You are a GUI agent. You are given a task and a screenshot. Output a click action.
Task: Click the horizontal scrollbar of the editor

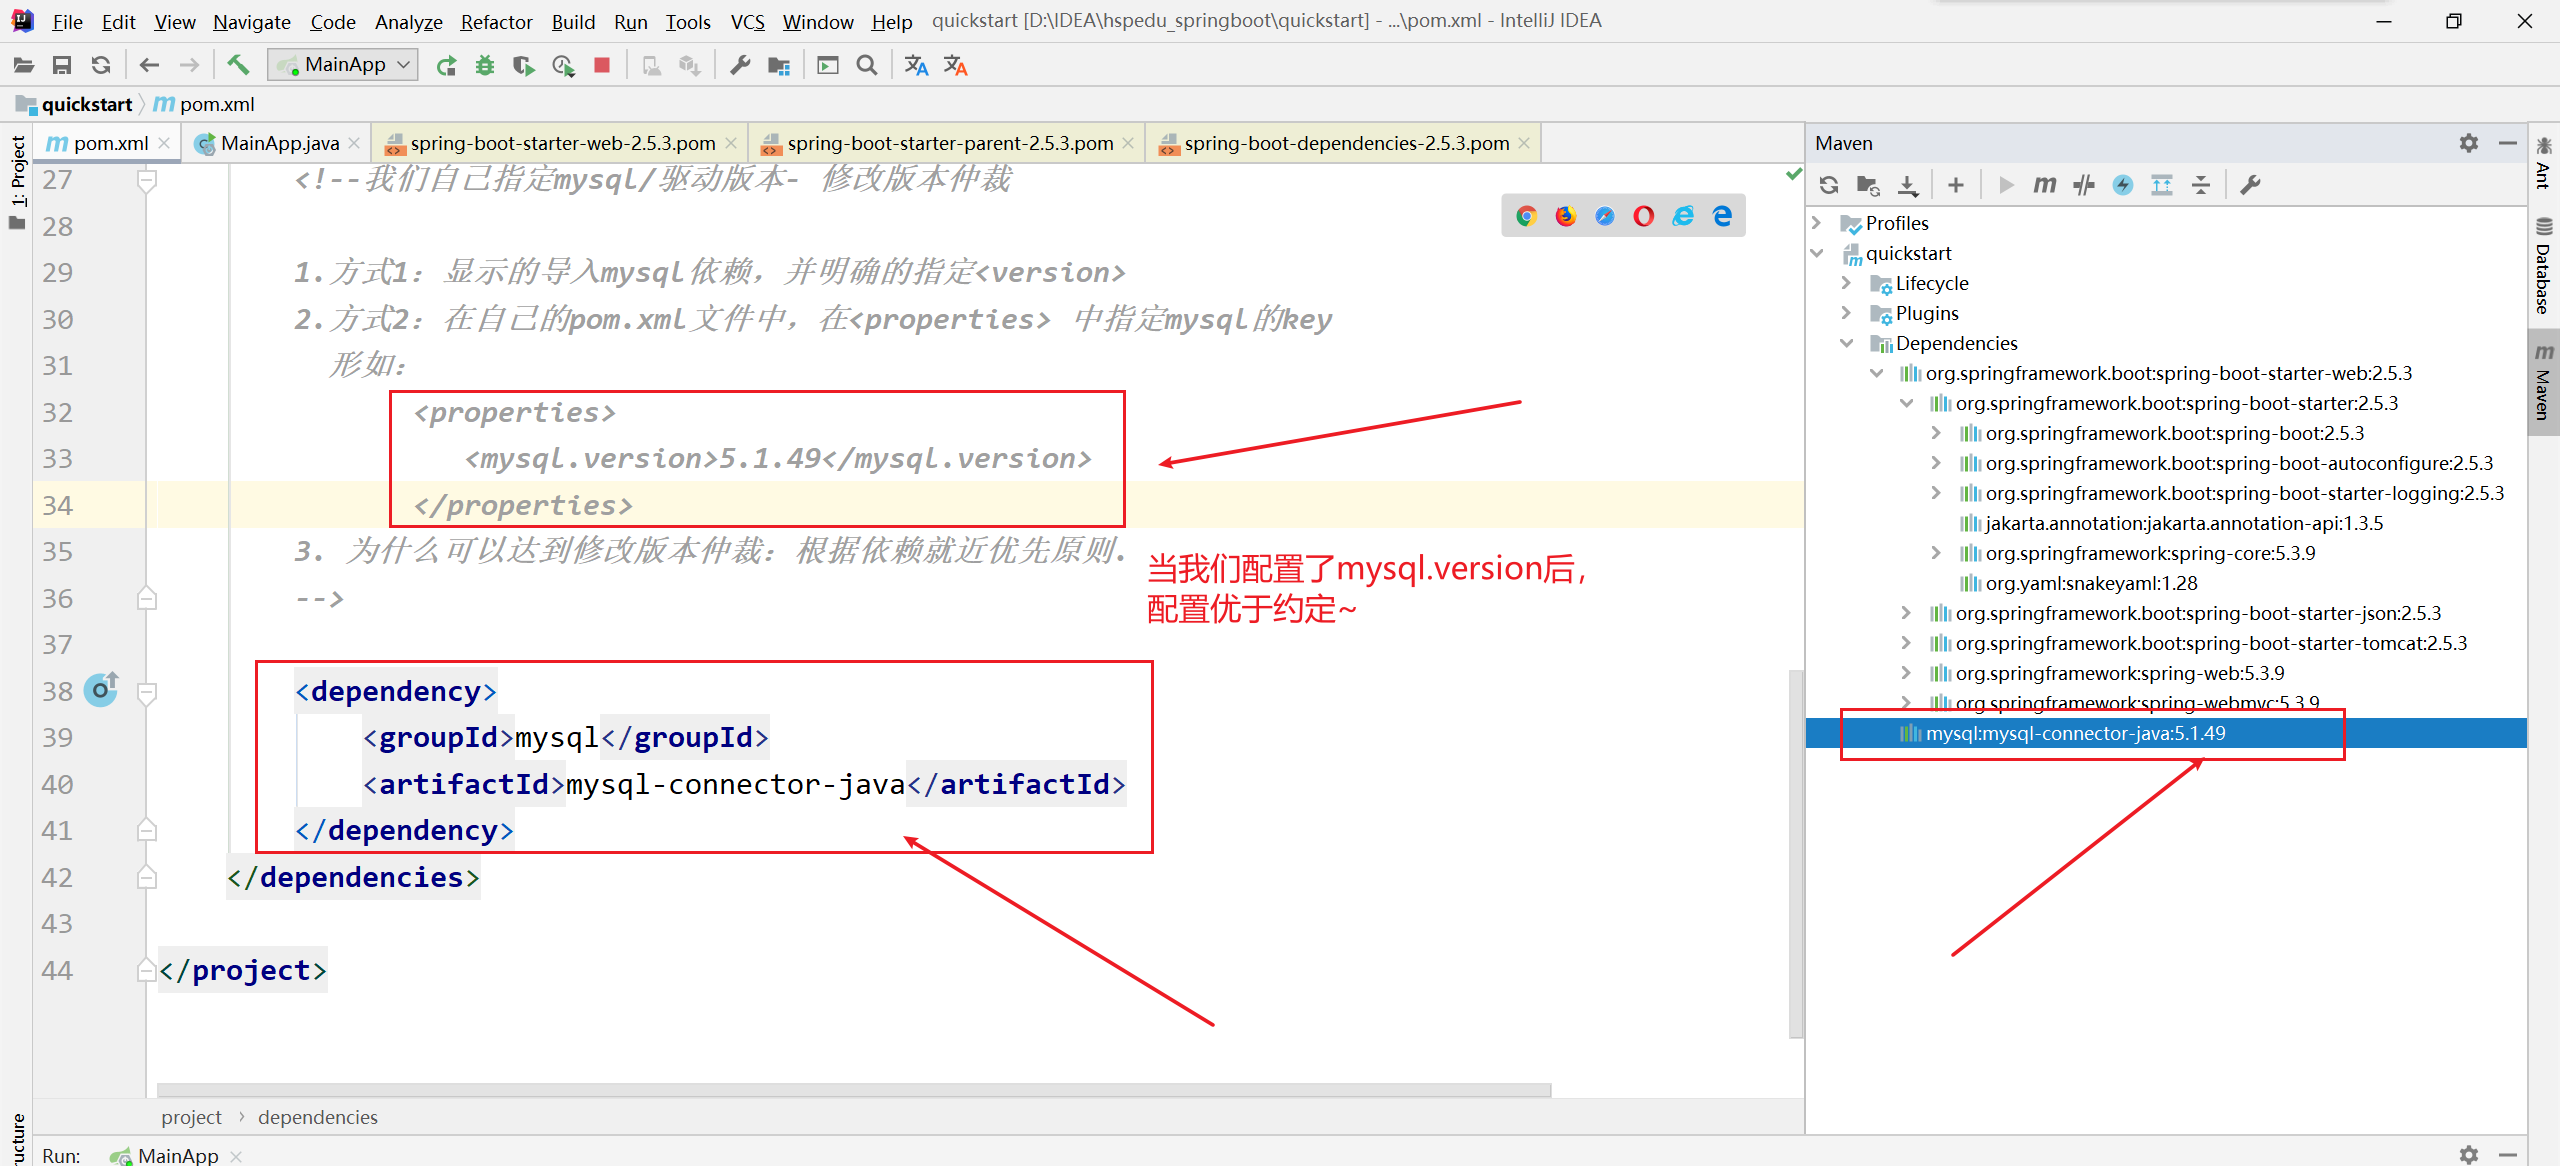[x=853, y=1090]
